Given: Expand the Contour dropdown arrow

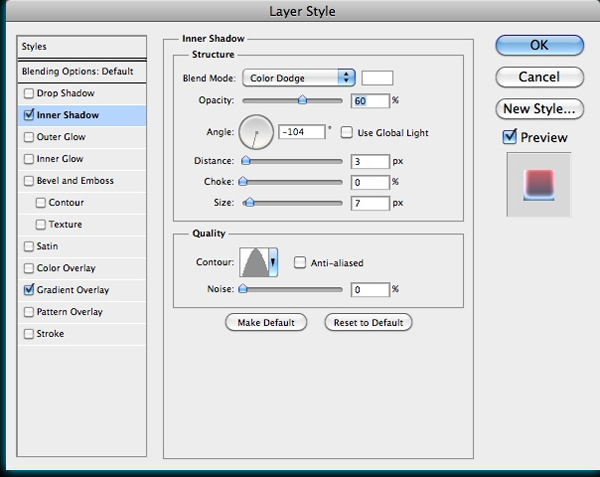Looking at the screenshot, I should coord(273,263).
